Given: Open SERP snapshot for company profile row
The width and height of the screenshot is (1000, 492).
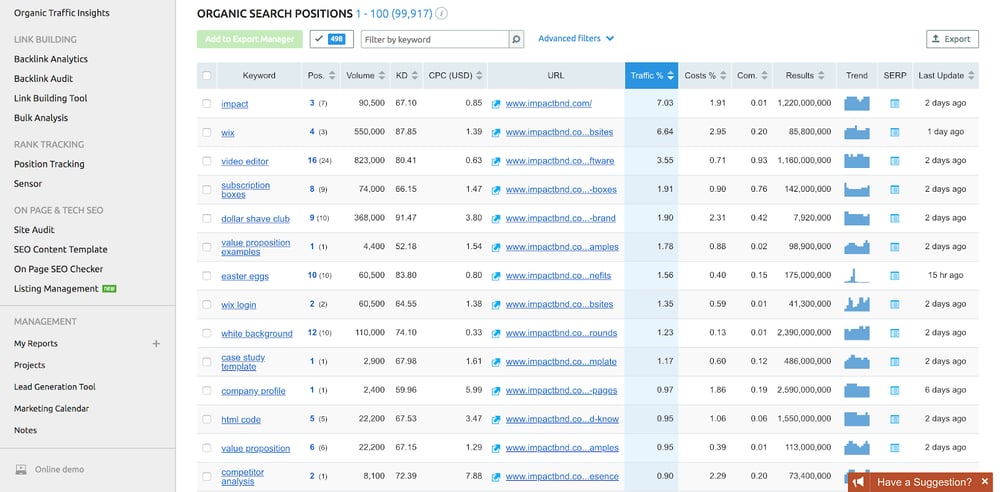Looking at the screenshot, I should [895, 391].
